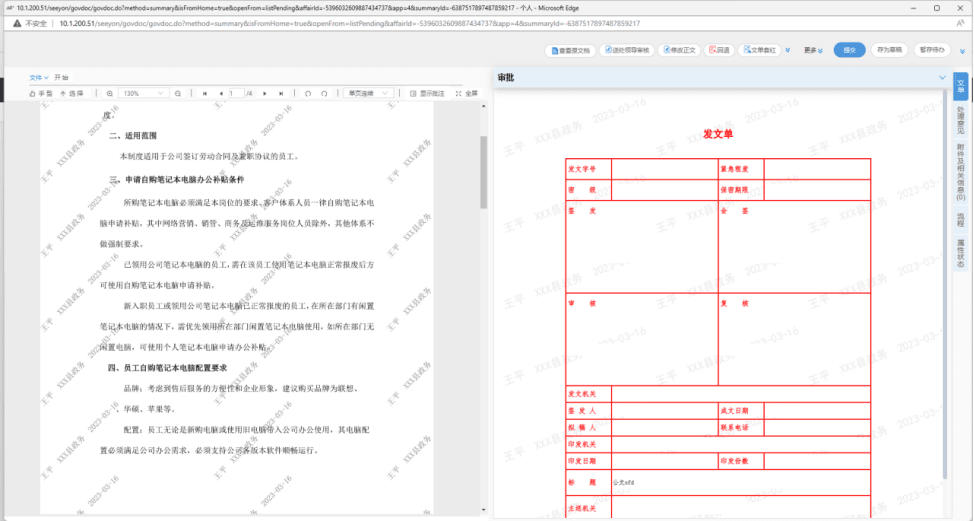Screen dimensions: 974x521
Task: Click the 标题 field with 公文ofd
Action: [740, 482]
